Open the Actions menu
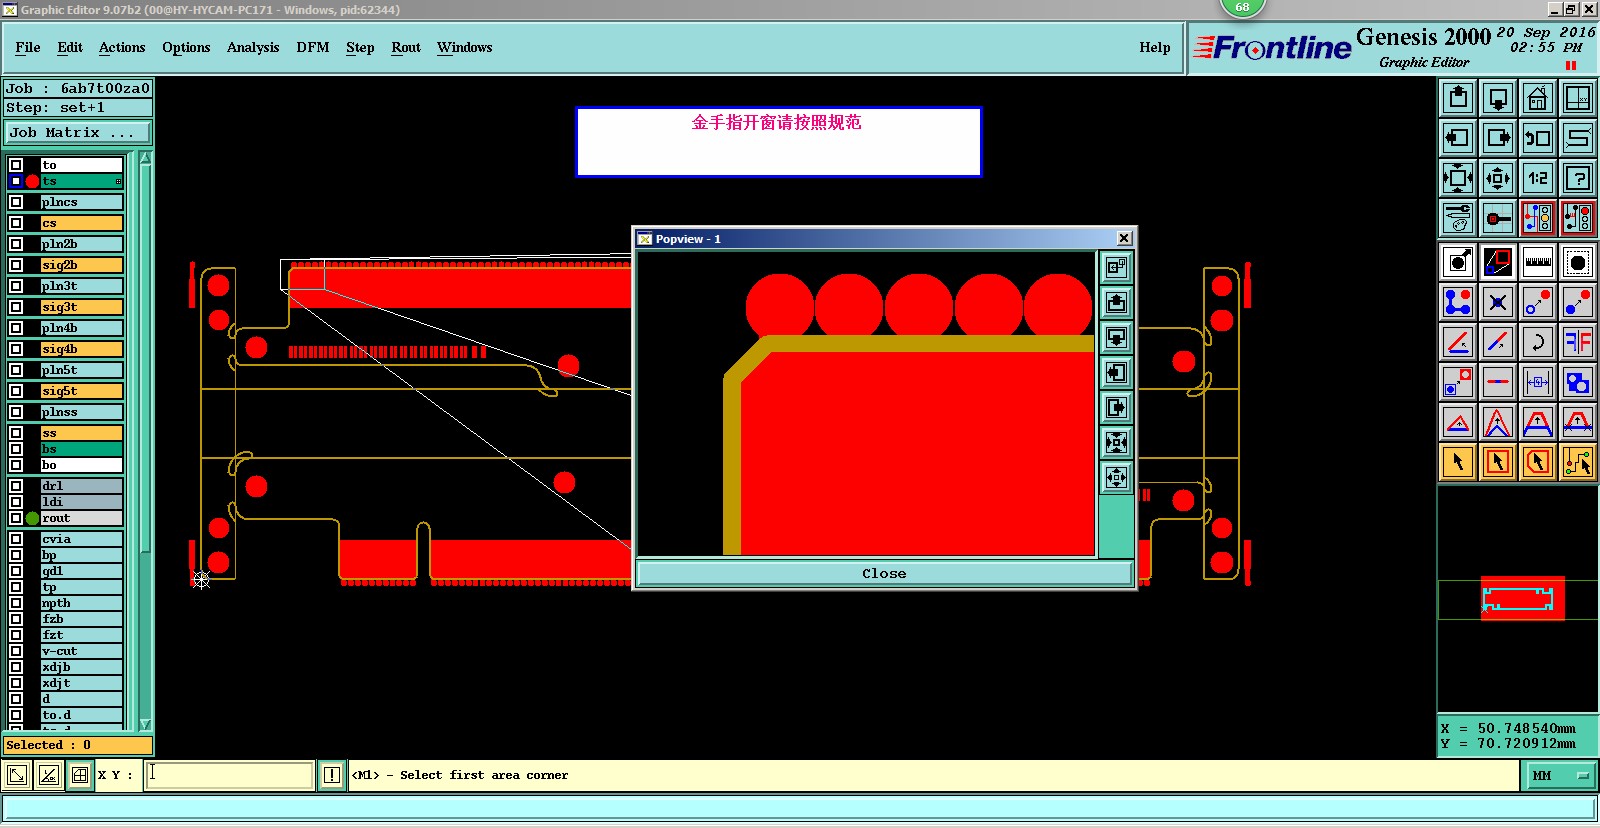Screen dimensions: 1600x828 [122, 47]
